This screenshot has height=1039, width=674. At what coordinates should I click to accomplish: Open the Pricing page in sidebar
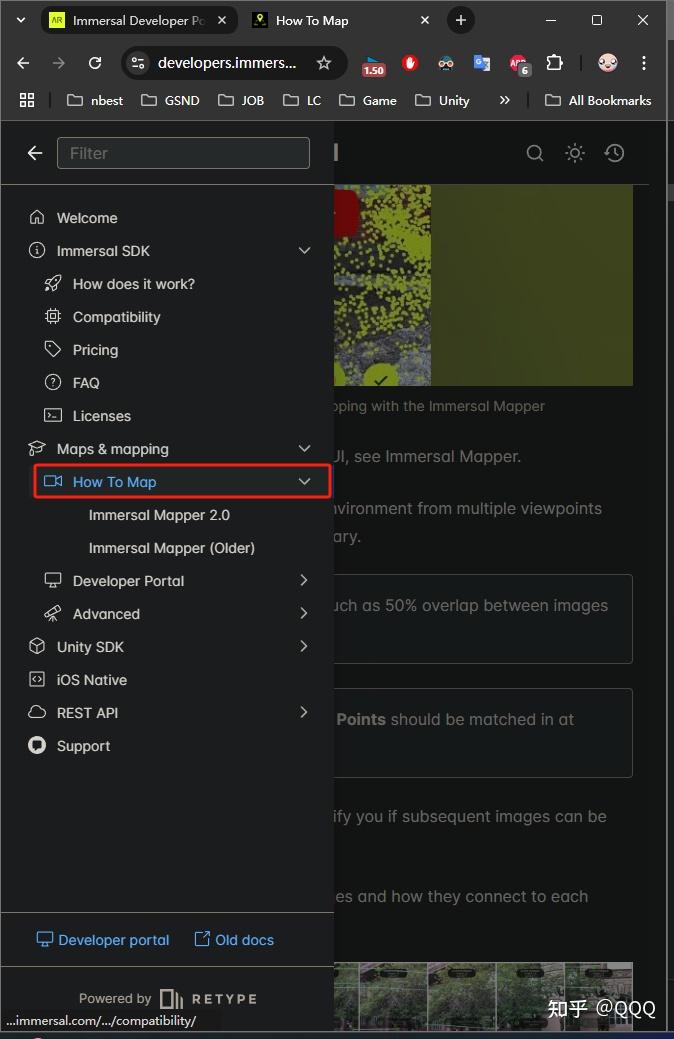pos(95,350)
